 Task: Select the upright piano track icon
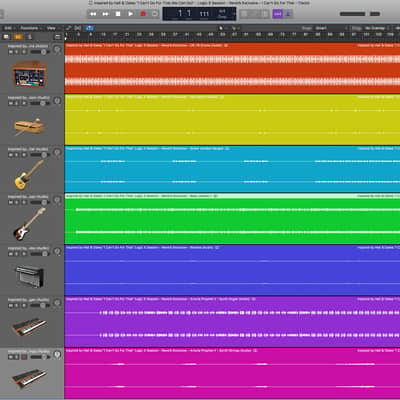29,276
